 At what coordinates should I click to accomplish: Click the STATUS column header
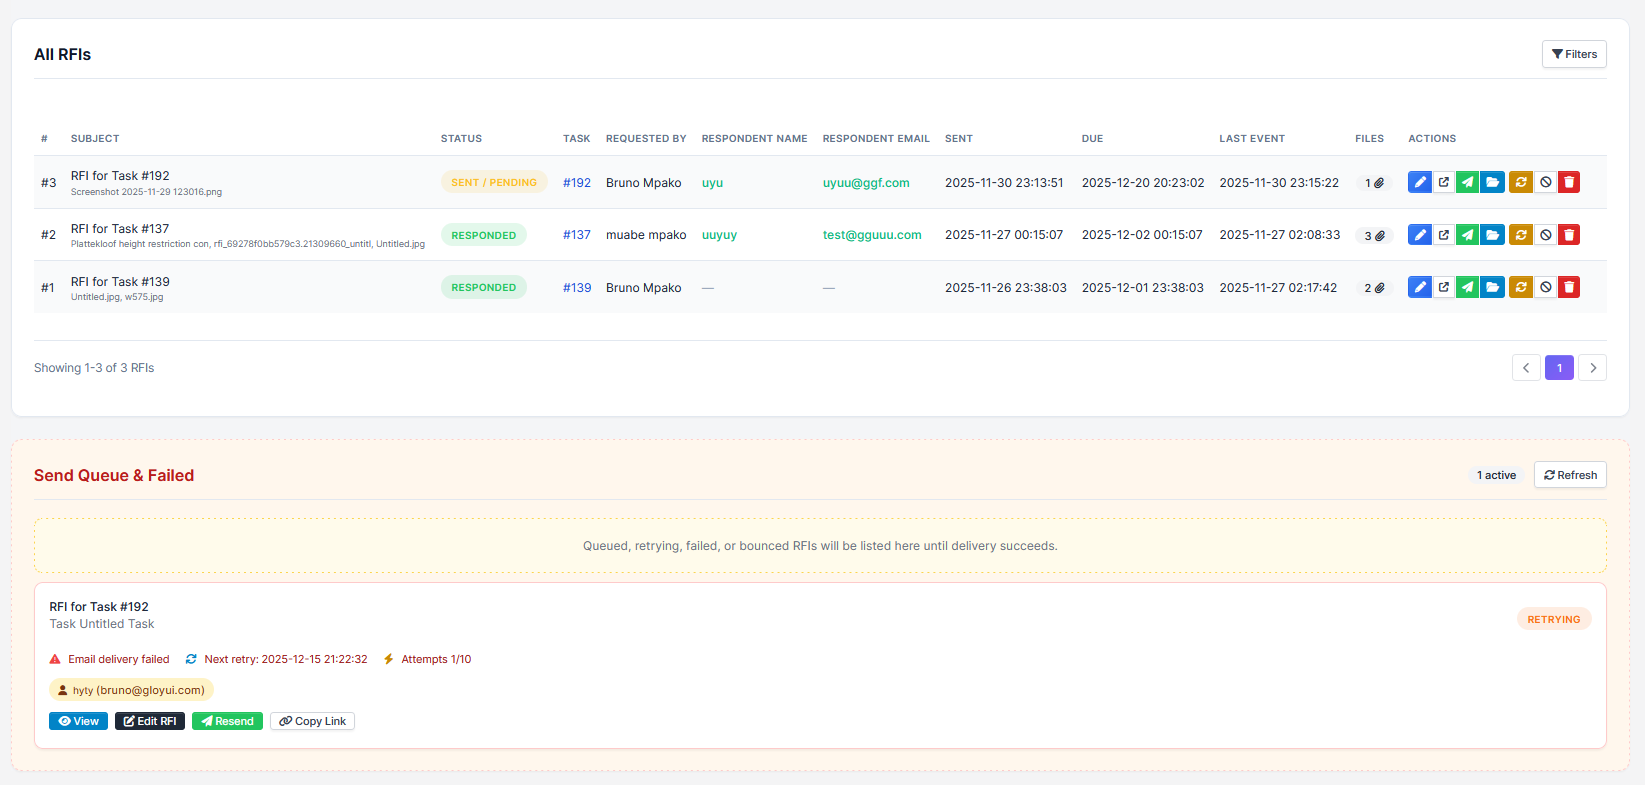461,139
